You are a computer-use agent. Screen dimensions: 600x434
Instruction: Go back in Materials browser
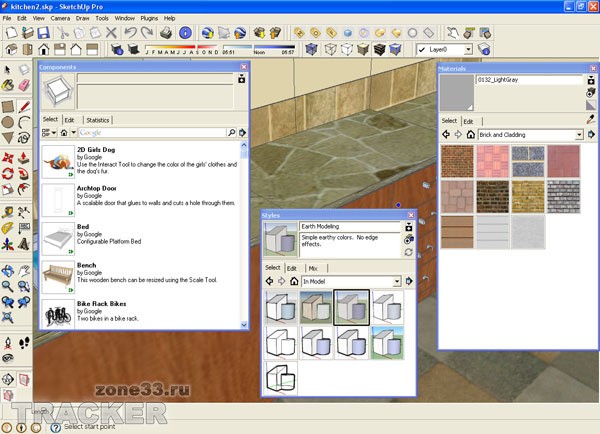tap(446, 134)
